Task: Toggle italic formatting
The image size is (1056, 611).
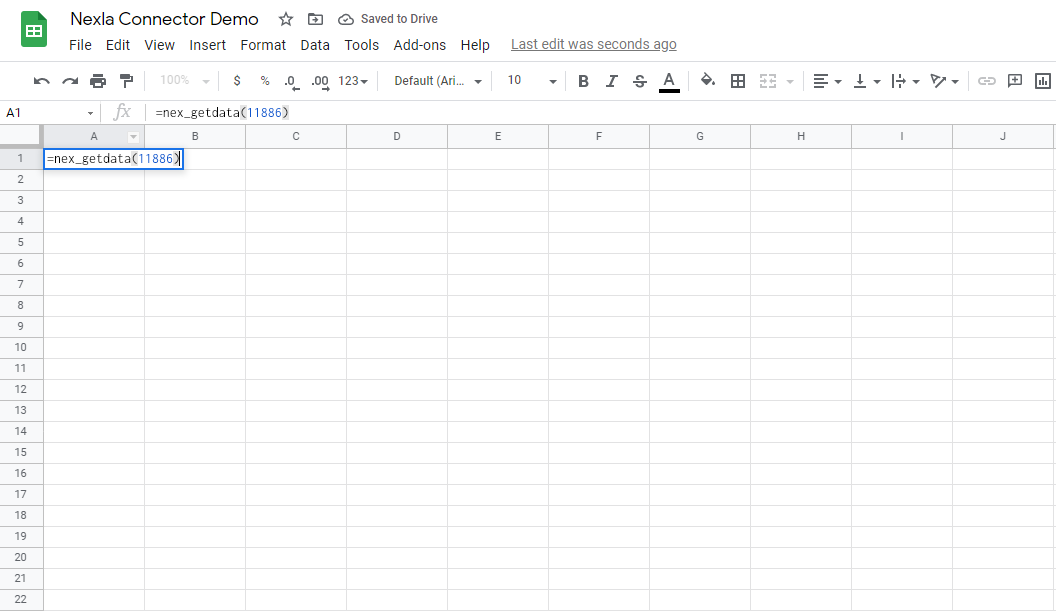Action: (612, 81)
